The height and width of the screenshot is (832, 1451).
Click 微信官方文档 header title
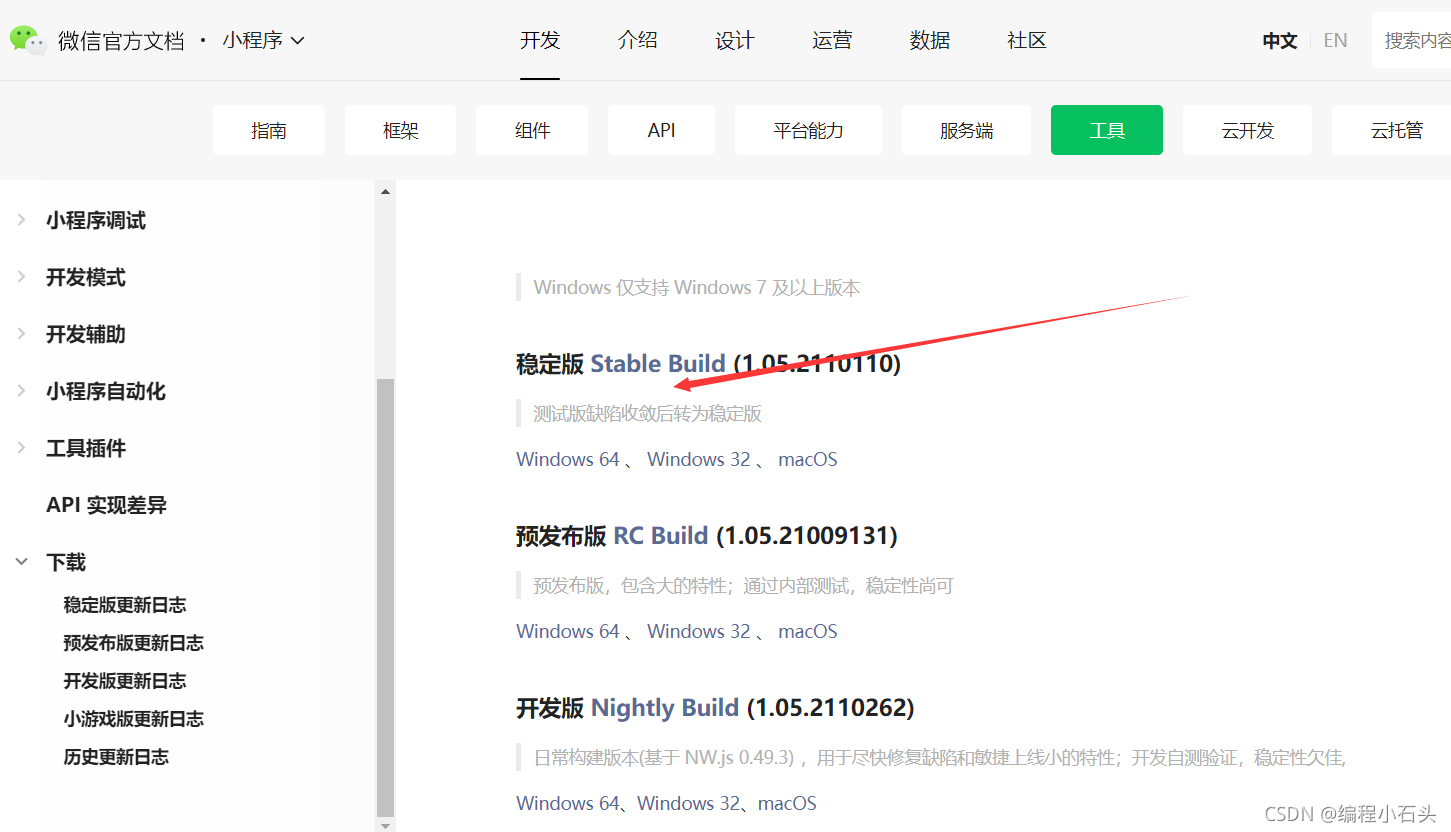tap(121, 41)
